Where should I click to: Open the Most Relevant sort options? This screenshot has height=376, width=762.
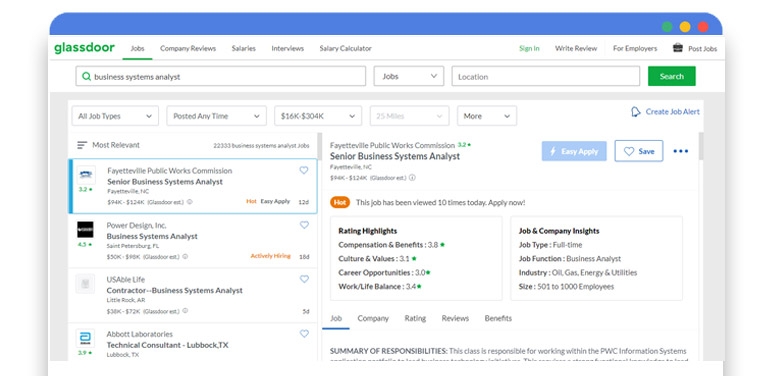pyautogui.click(x=108, y=145)
